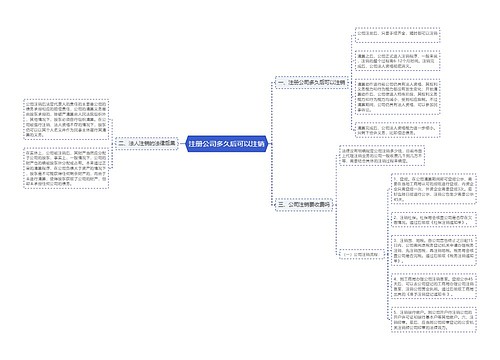500x360 pixels.
Task: Select the topmost leaf under branch 一
Action: [x=398, y=35]
